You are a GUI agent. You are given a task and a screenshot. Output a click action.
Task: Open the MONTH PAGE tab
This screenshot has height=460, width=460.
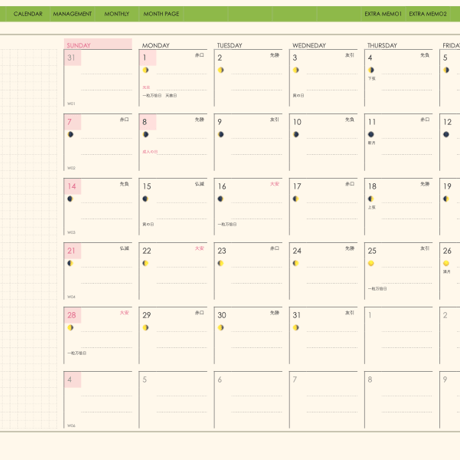click(x=161, y=14)
